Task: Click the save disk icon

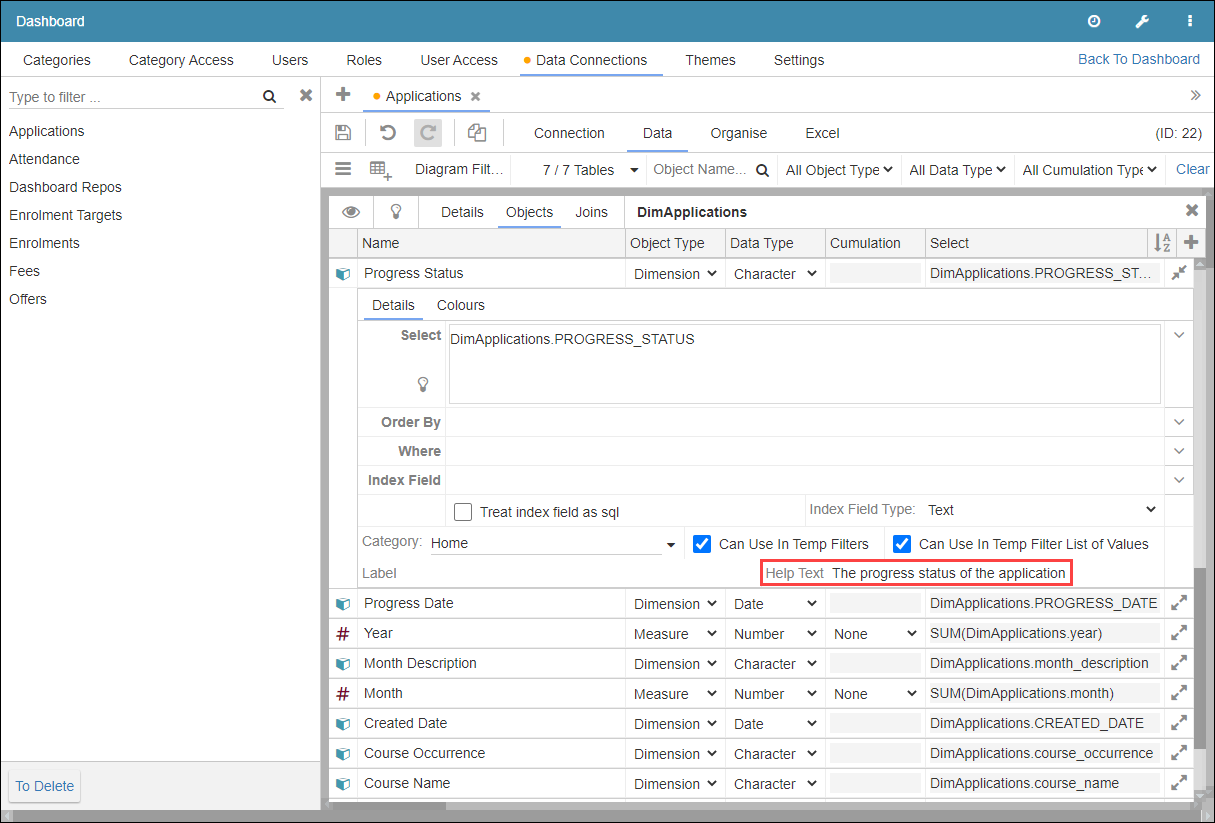Action: coord(343,133)
